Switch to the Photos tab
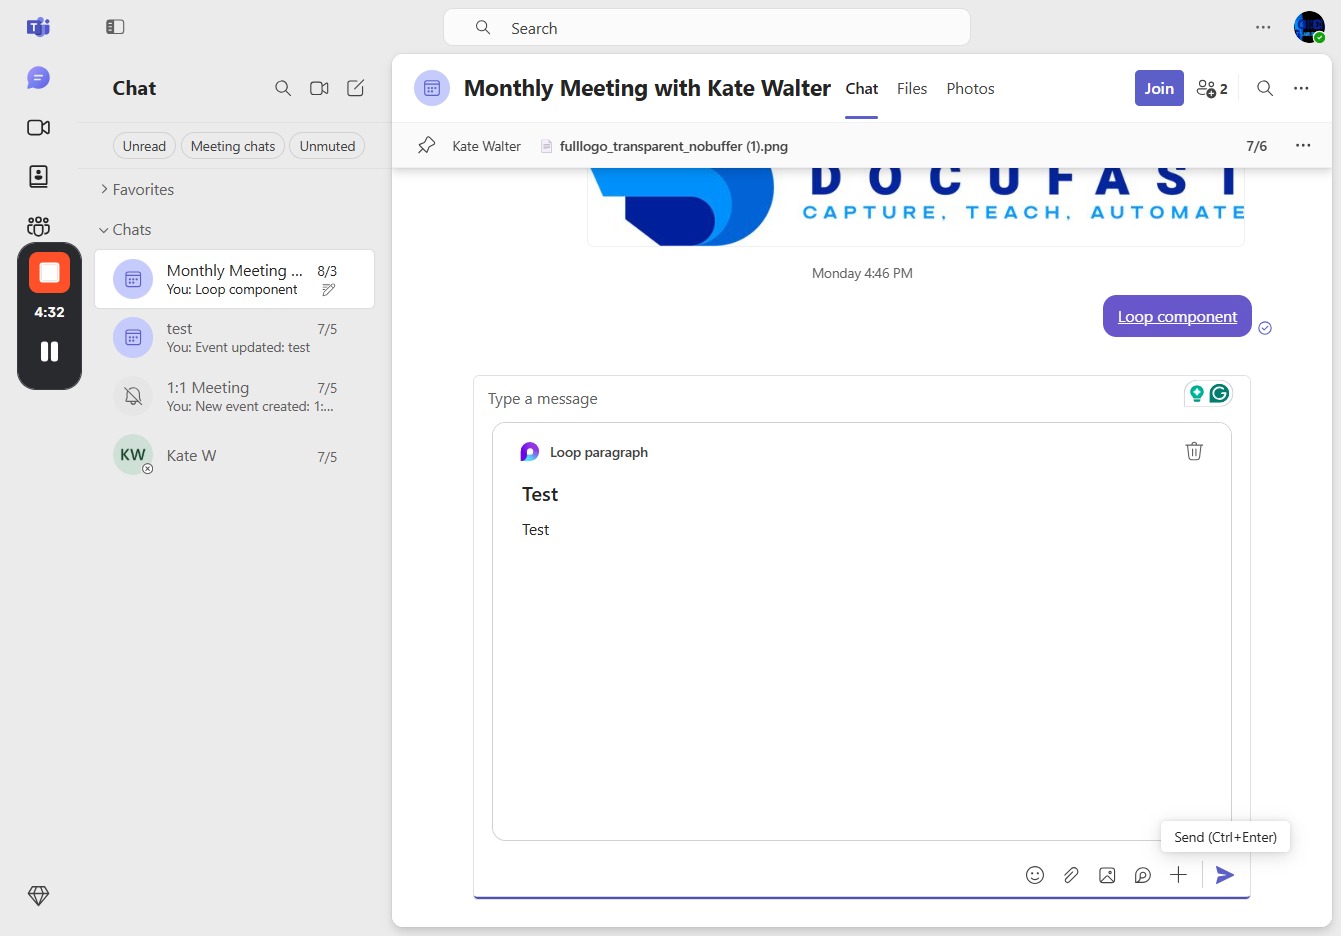This screenshot has height=936, width=1341. [970, 88]
